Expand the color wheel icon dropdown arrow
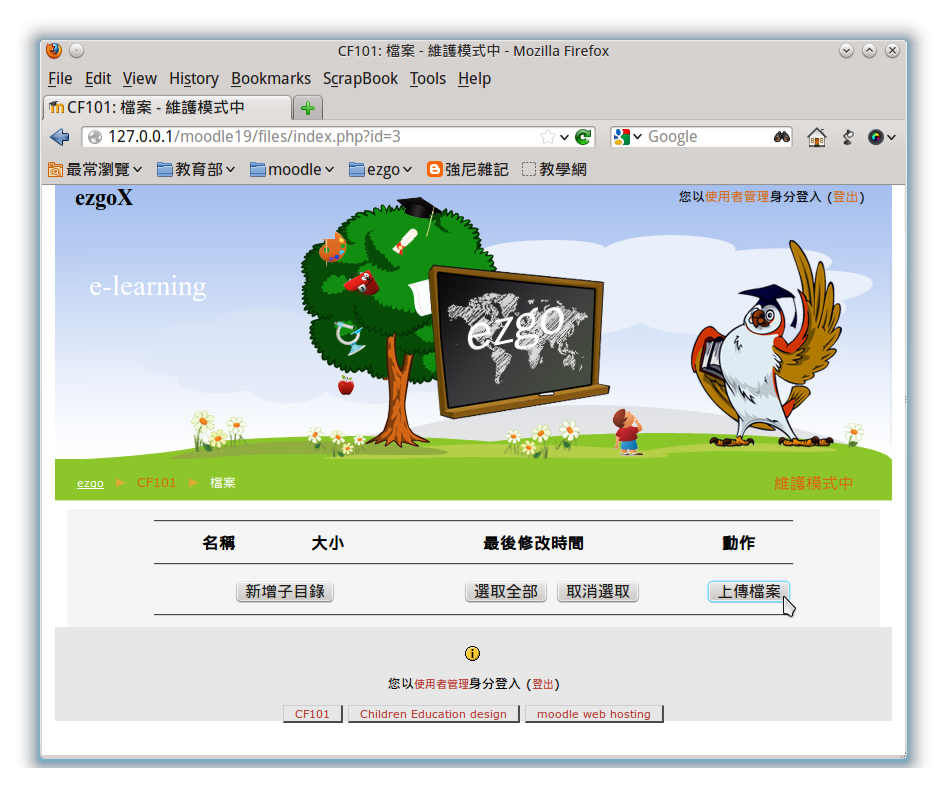Image resolution: width=947 pixels, height=799 pixels. point(891,137)
